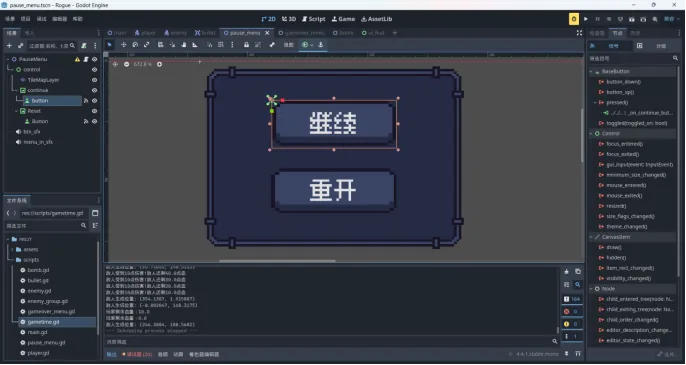Expand the assets folder
Screen dimensions: 686x365
pyautogui.click(x=12, y=249)
